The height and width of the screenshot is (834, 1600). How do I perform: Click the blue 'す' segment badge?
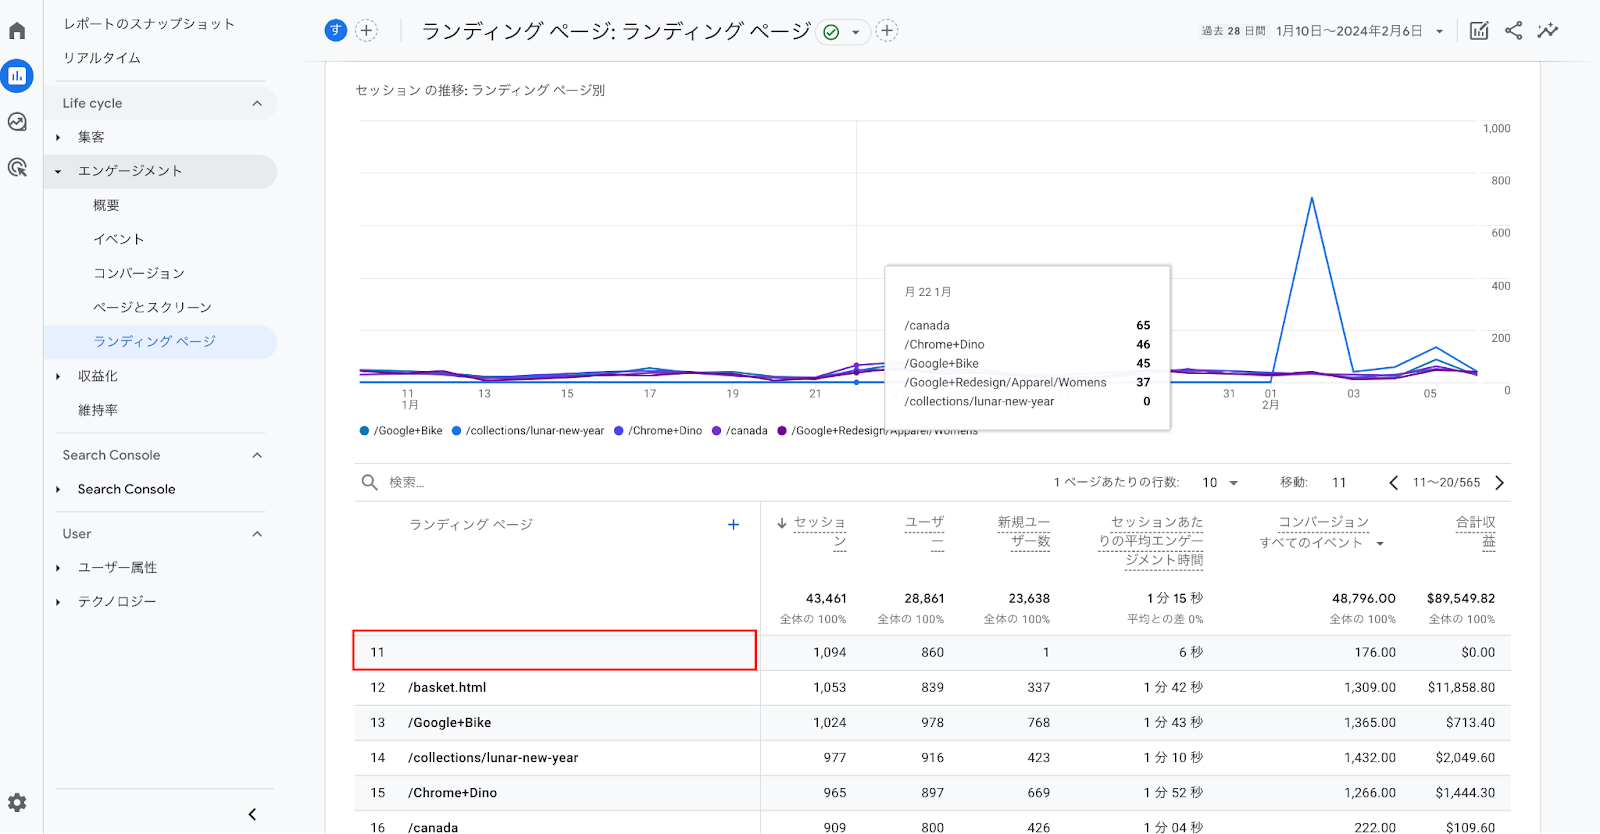335,31
